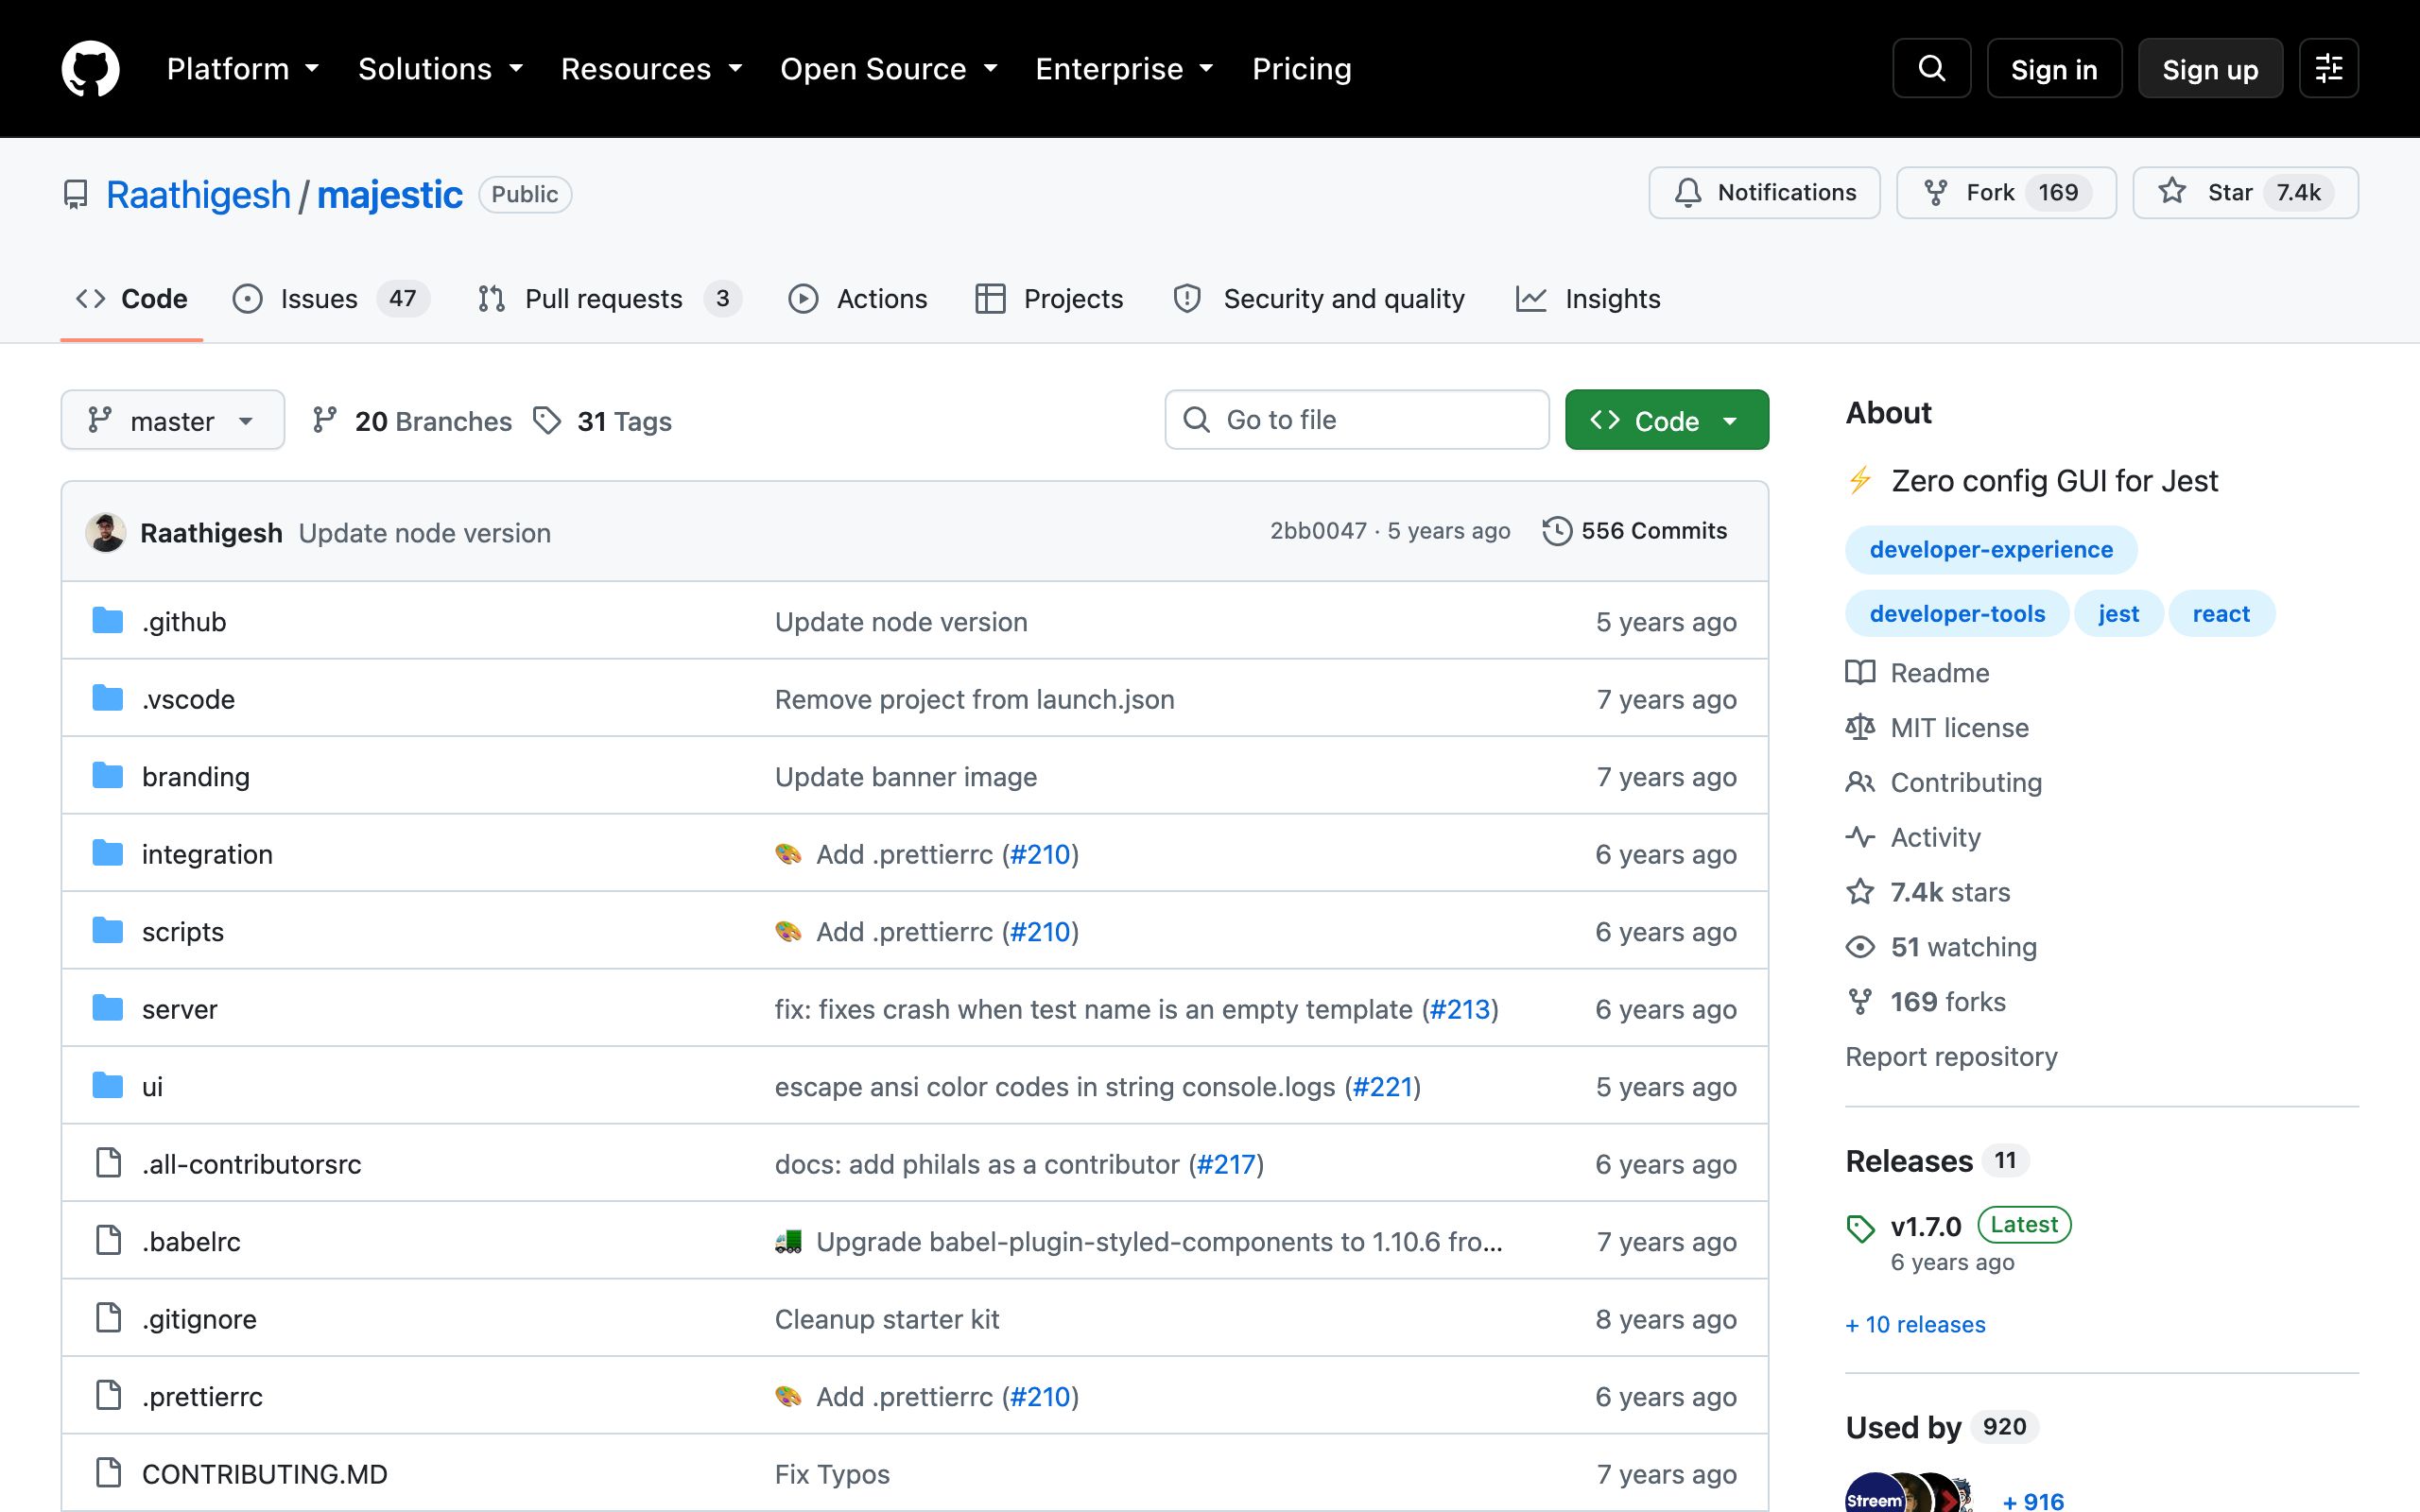
Task: Switch to the Pull requests tab
Action: pos(609,299)
